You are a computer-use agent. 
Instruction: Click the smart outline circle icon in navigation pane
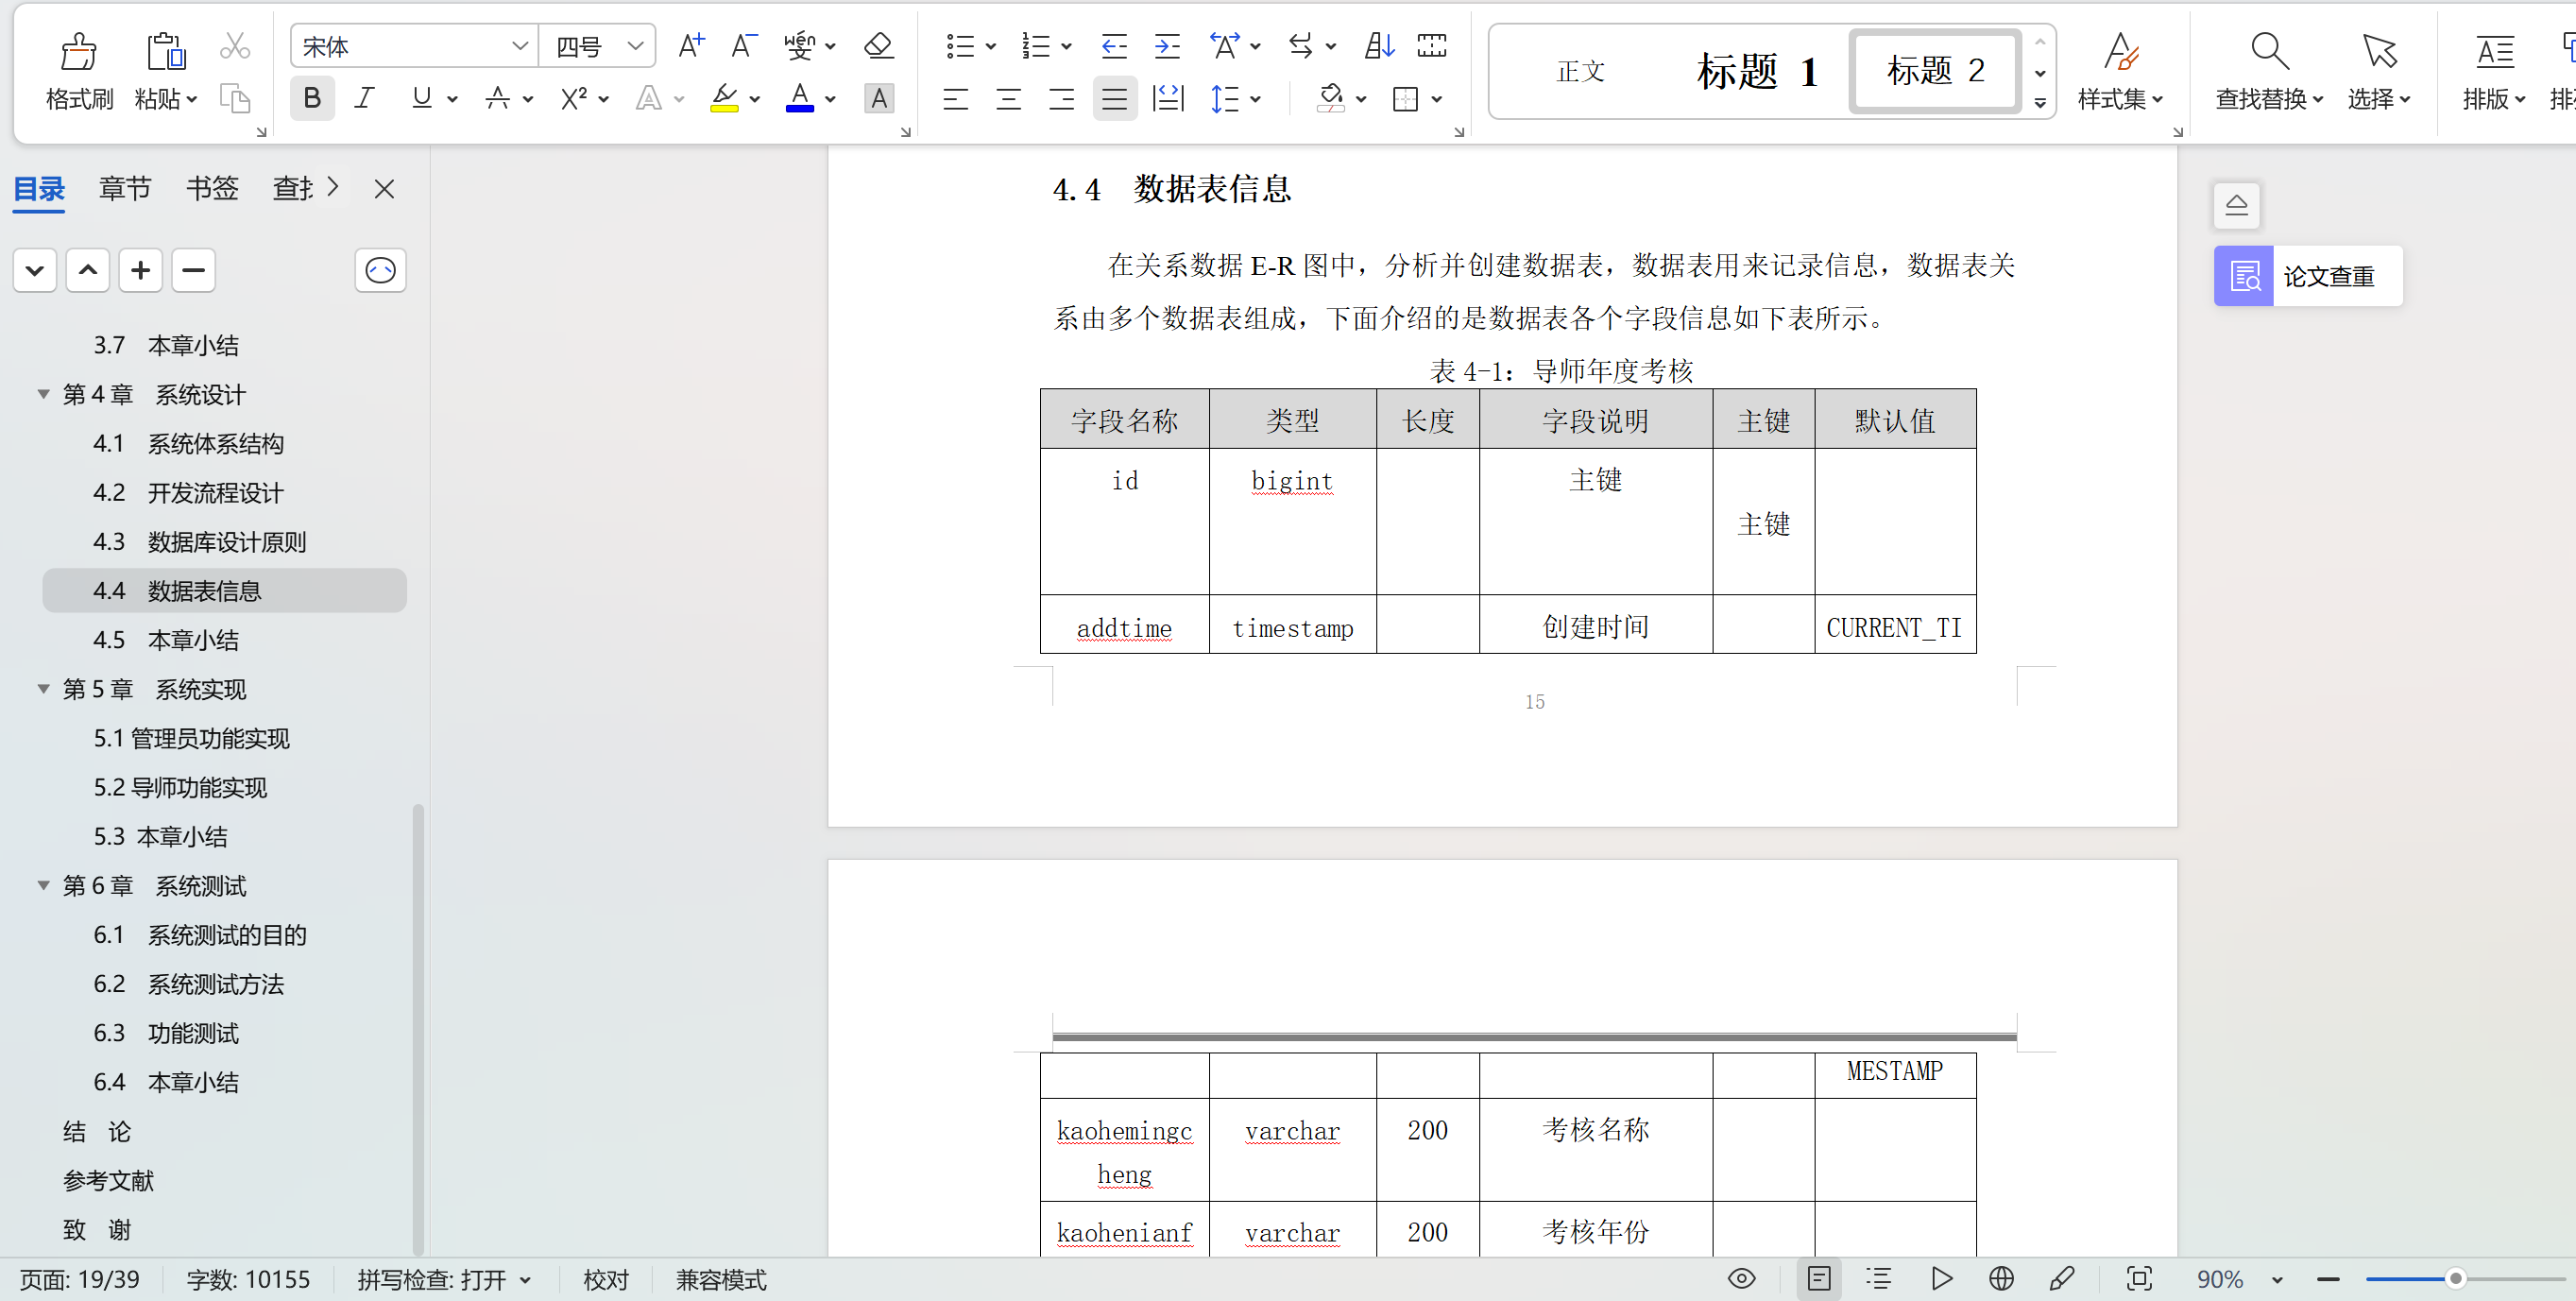381,270
